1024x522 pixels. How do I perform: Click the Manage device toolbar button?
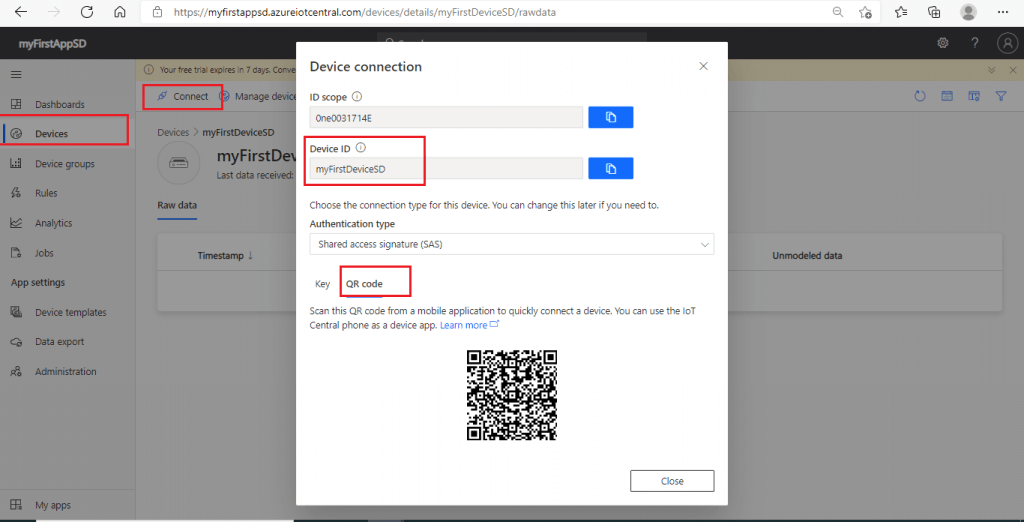(258, 97)
